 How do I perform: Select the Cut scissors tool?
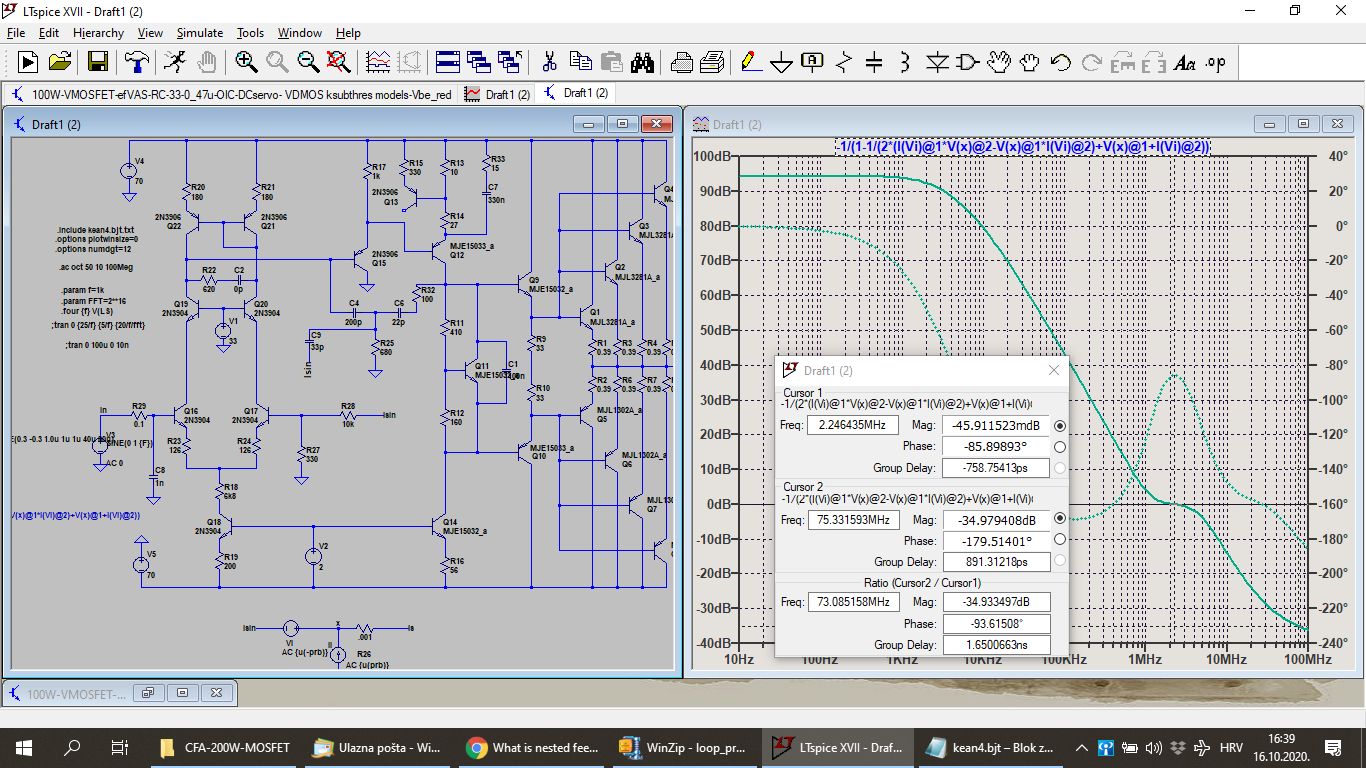pyautogui.click(x=549, y=62)
